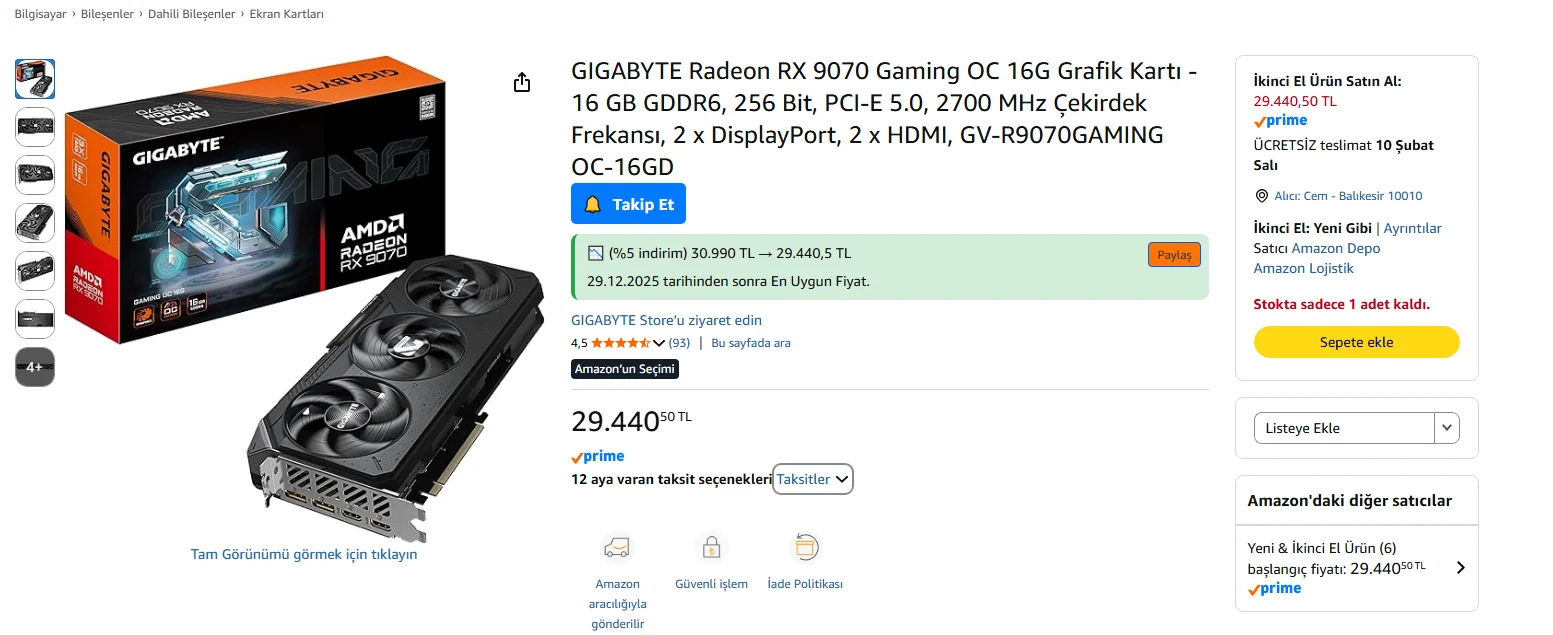Open the Listeye Ekle dropdown arrow
This screenshot has width=1553, height=635.
click(x=1447, y=428)
